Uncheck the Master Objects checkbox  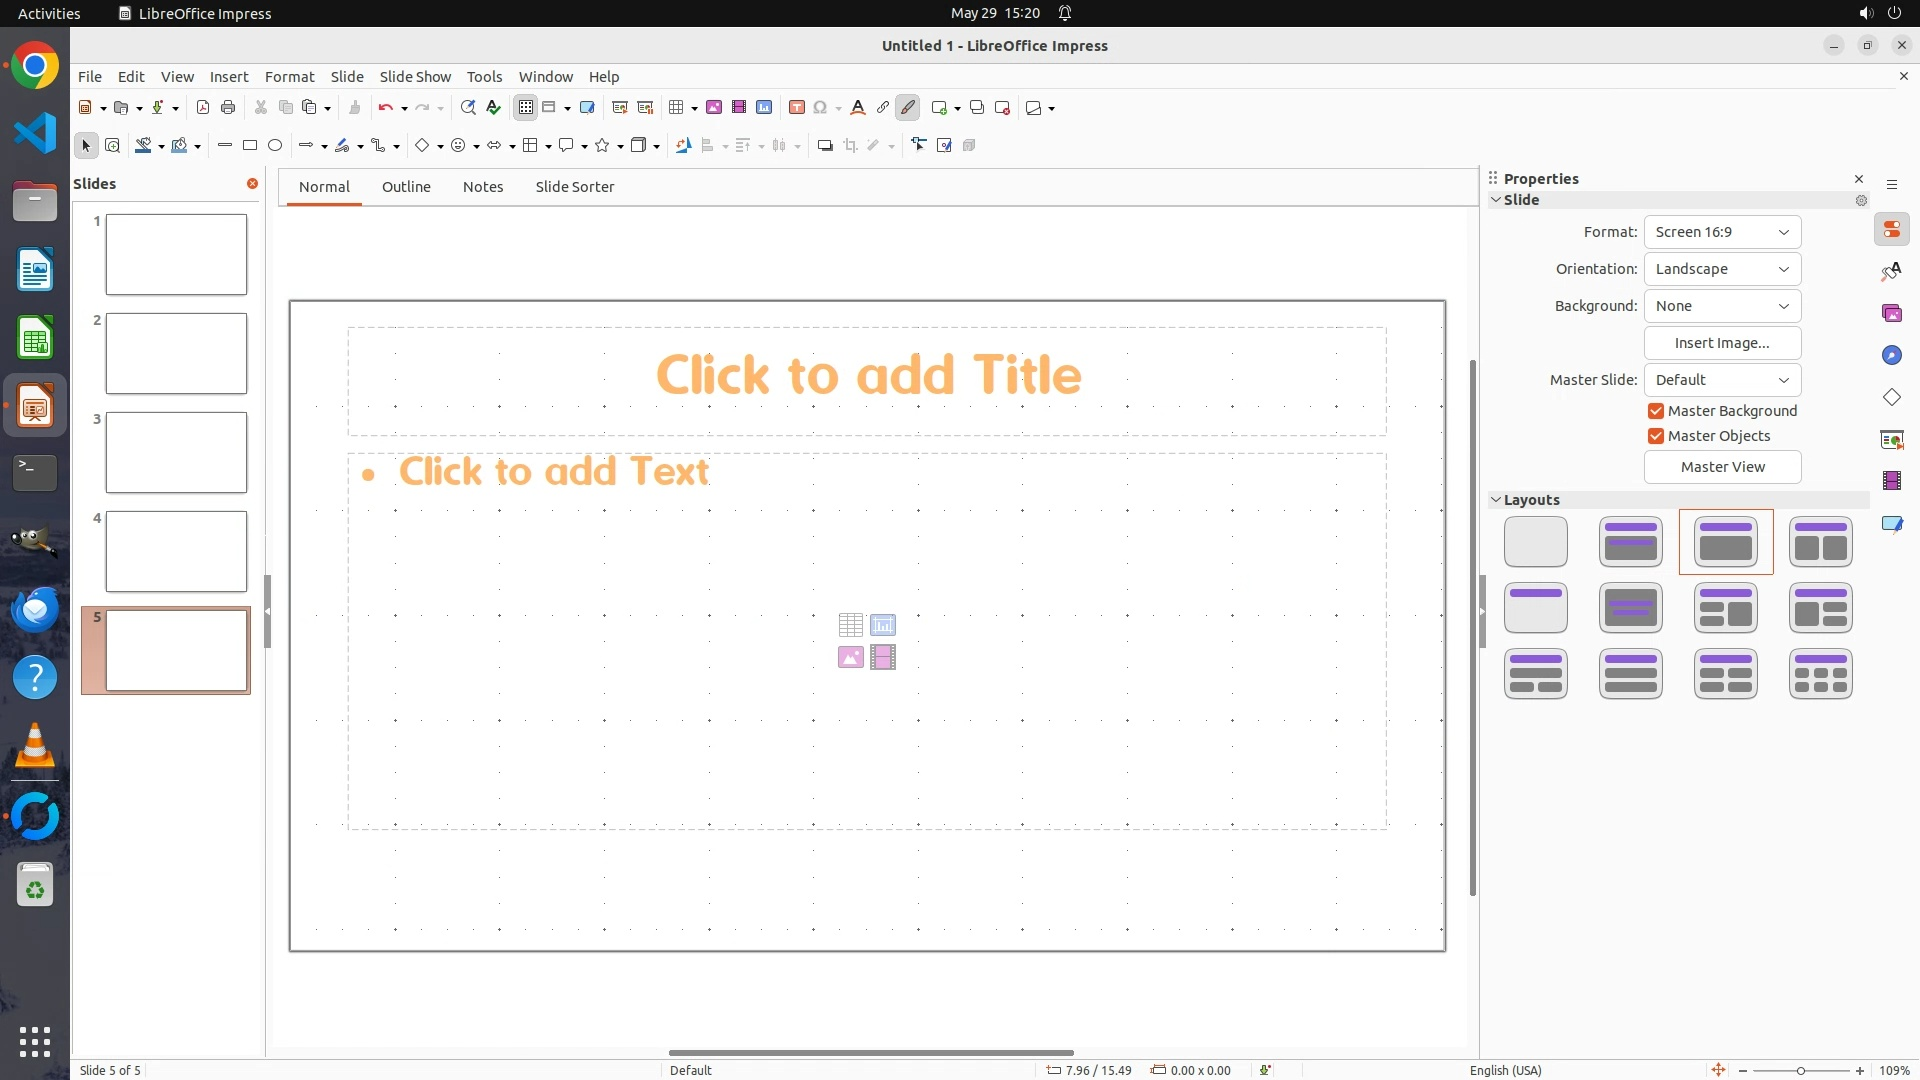click(1656, 436)
